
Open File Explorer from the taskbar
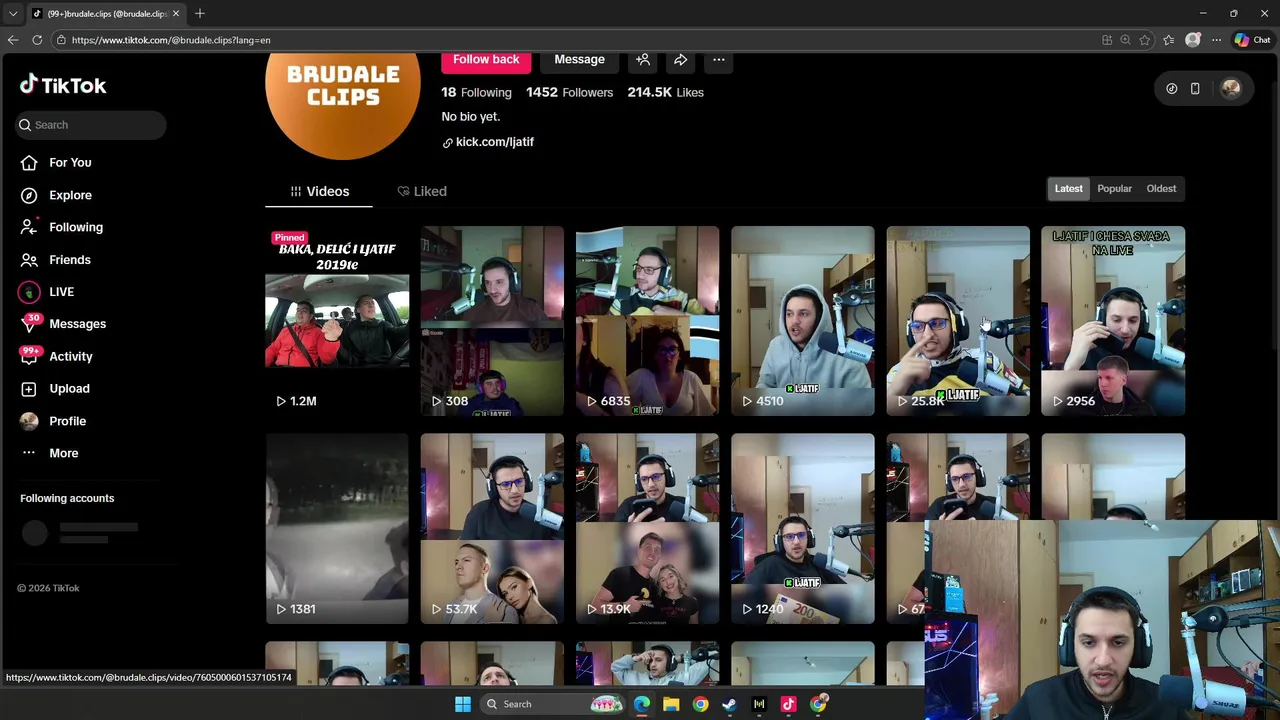pos(671,704)
